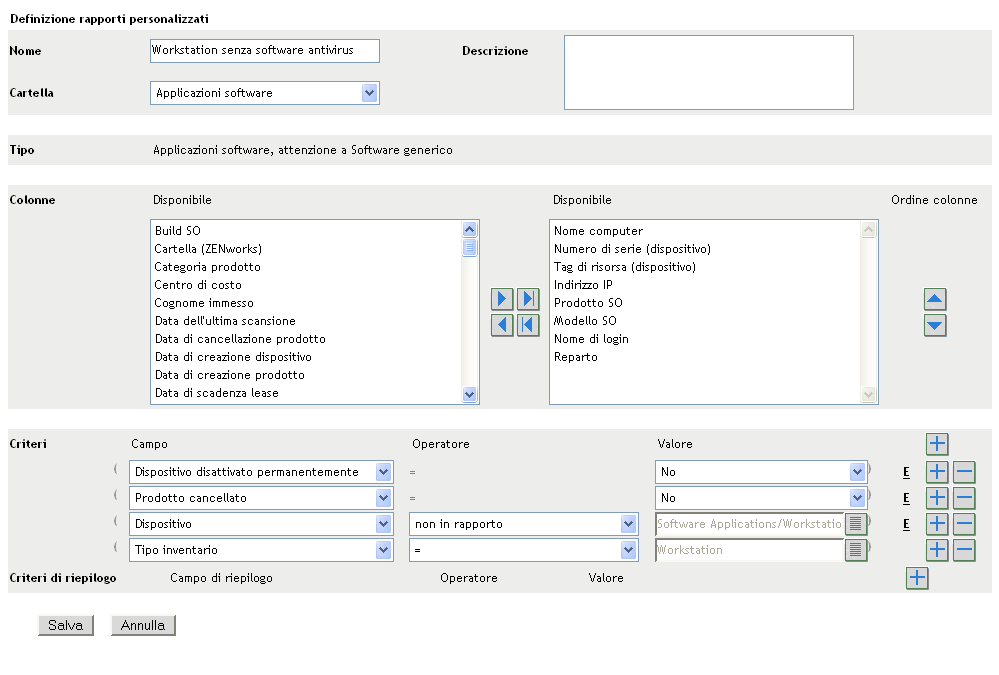Select 'Cognome immesso' in available list
The width and height of the screenshot is (999, 675).
(x=306, y=303)
